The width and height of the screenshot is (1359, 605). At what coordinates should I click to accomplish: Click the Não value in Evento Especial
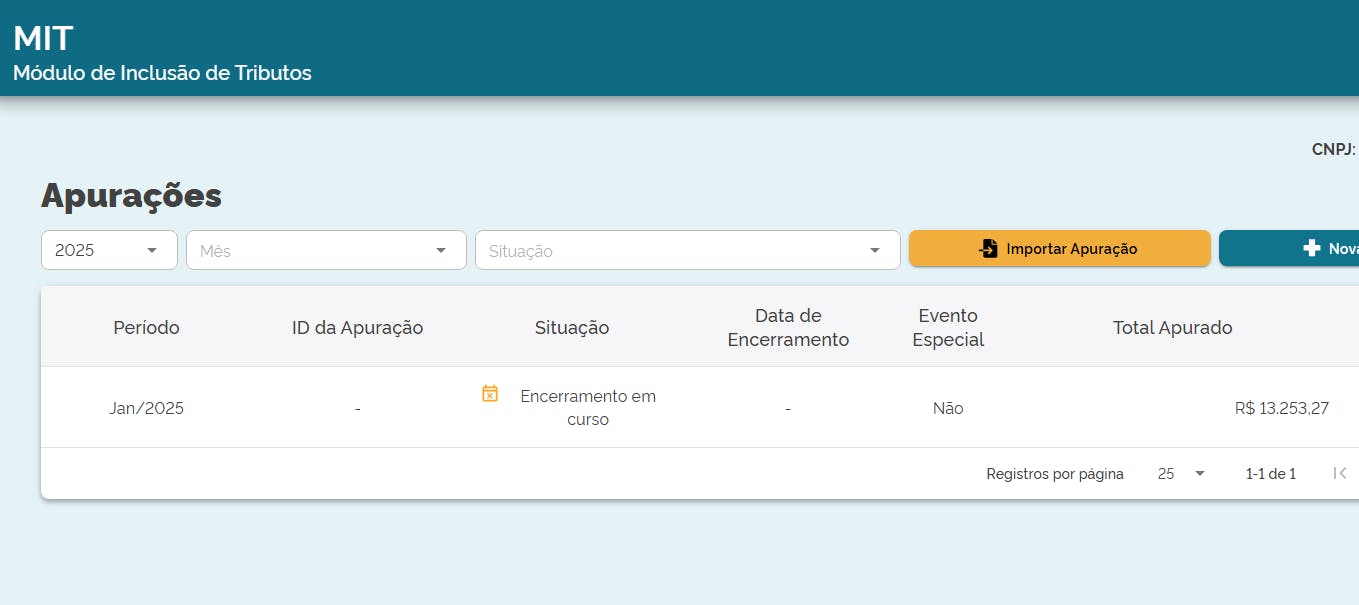point(948,408)
